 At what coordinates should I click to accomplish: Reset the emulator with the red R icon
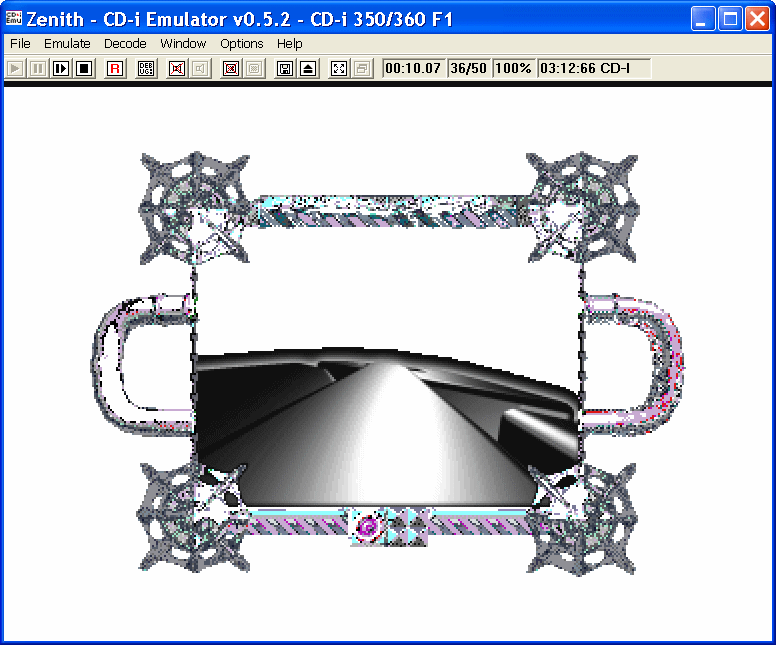click(115, 69)
